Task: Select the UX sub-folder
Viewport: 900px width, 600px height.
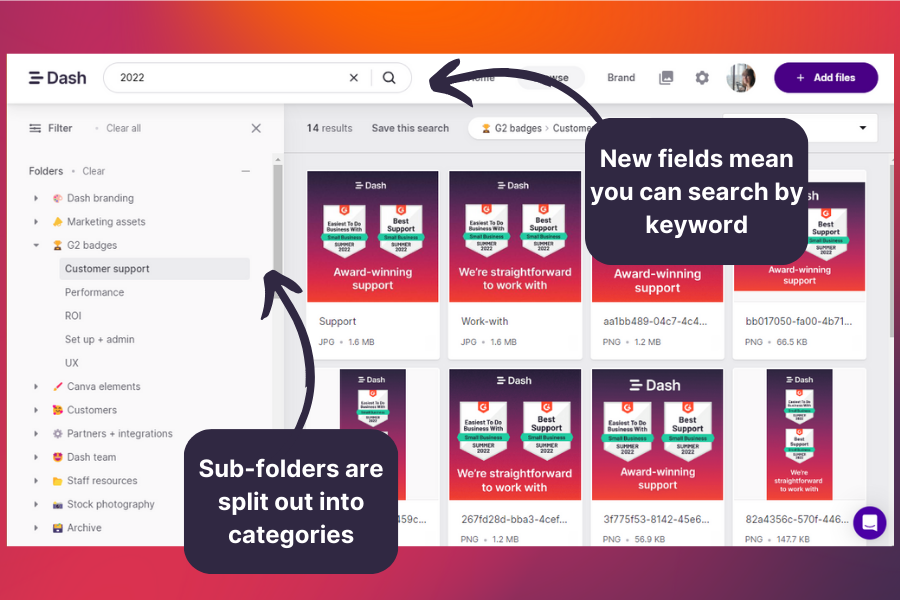Action: pos(71,363)
